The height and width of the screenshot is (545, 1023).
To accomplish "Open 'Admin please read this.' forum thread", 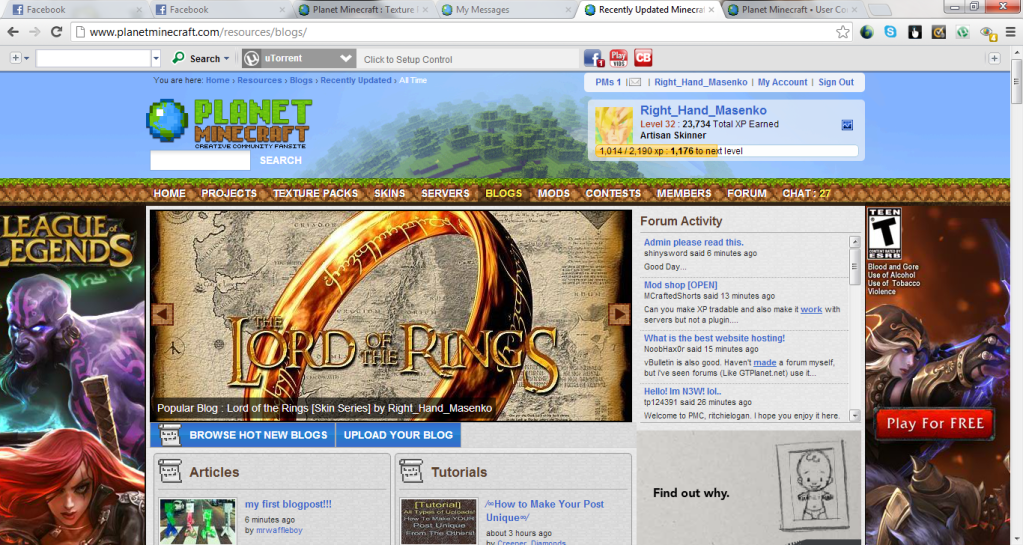I will 694,242.
